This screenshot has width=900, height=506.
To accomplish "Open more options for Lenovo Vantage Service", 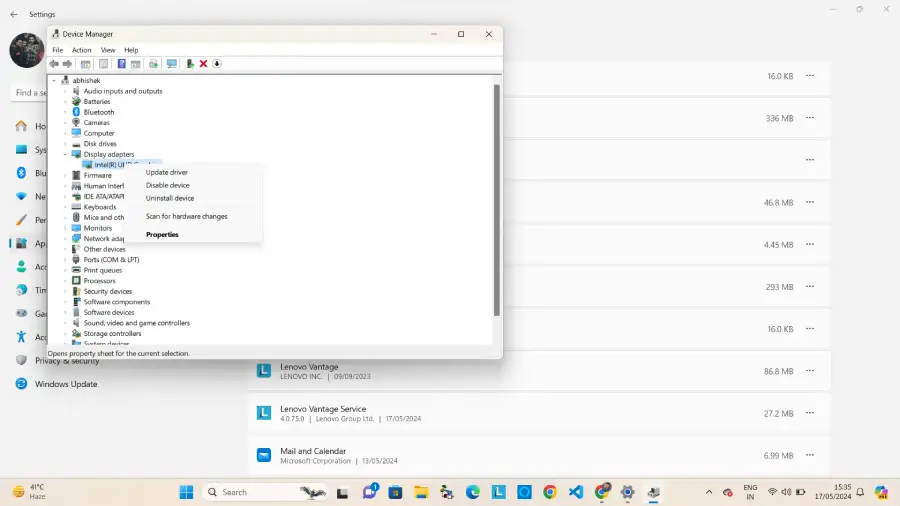I will click(x=810, y=413).
